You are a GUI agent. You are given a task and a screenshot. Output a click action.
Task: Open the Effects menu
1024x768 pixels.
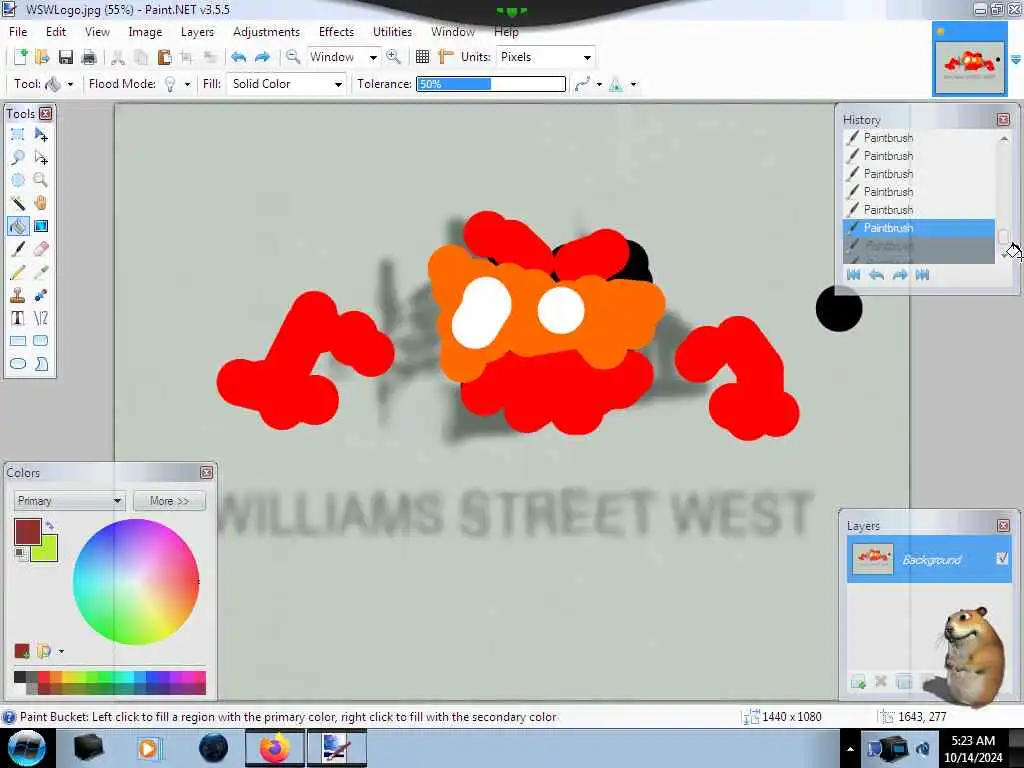pos(336,31)
